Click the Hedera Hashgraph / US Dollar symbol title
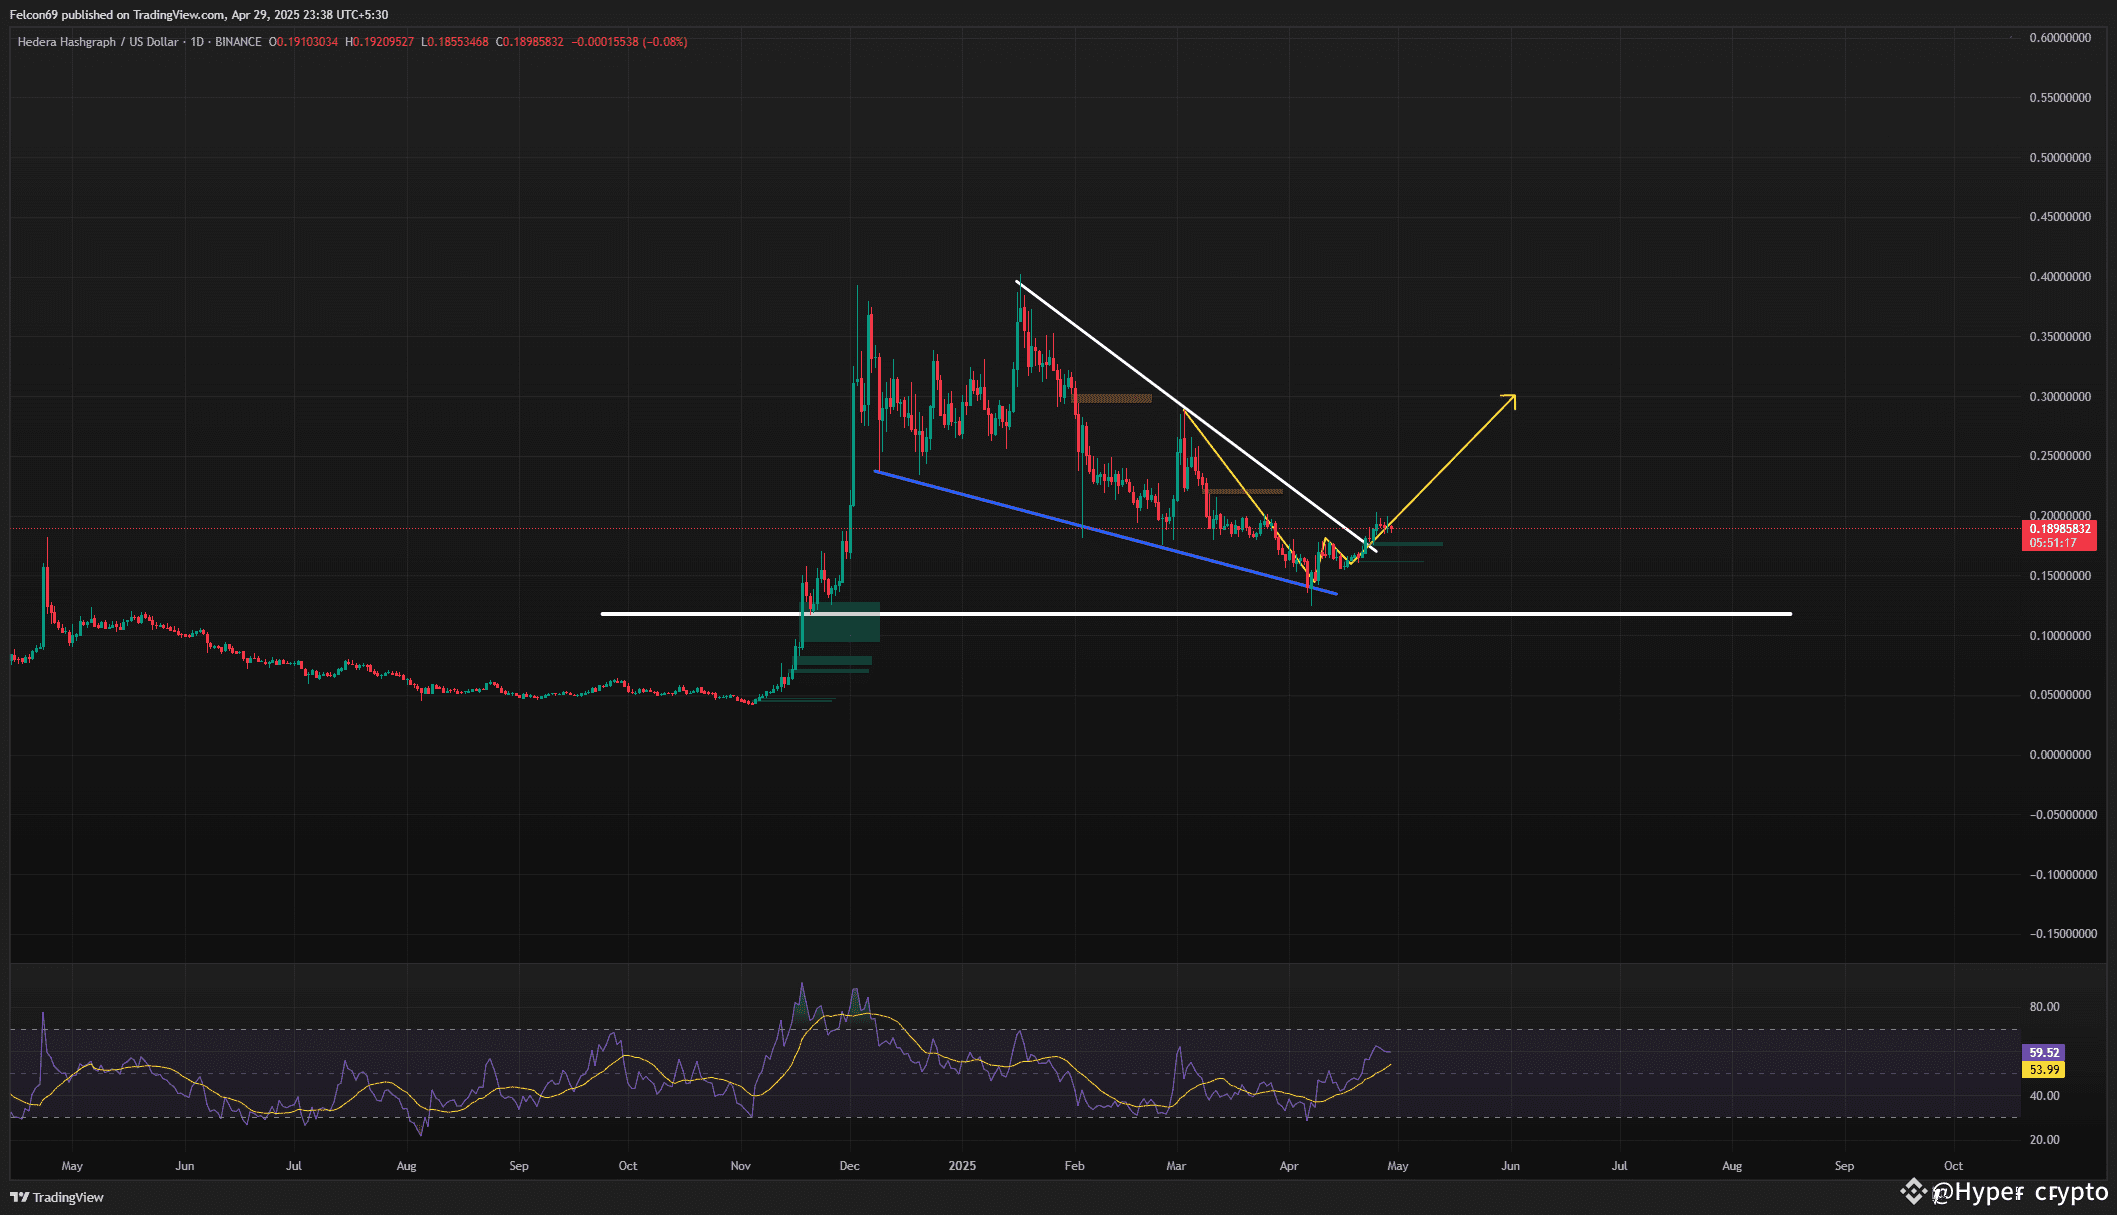 click(x=97, y=42)
